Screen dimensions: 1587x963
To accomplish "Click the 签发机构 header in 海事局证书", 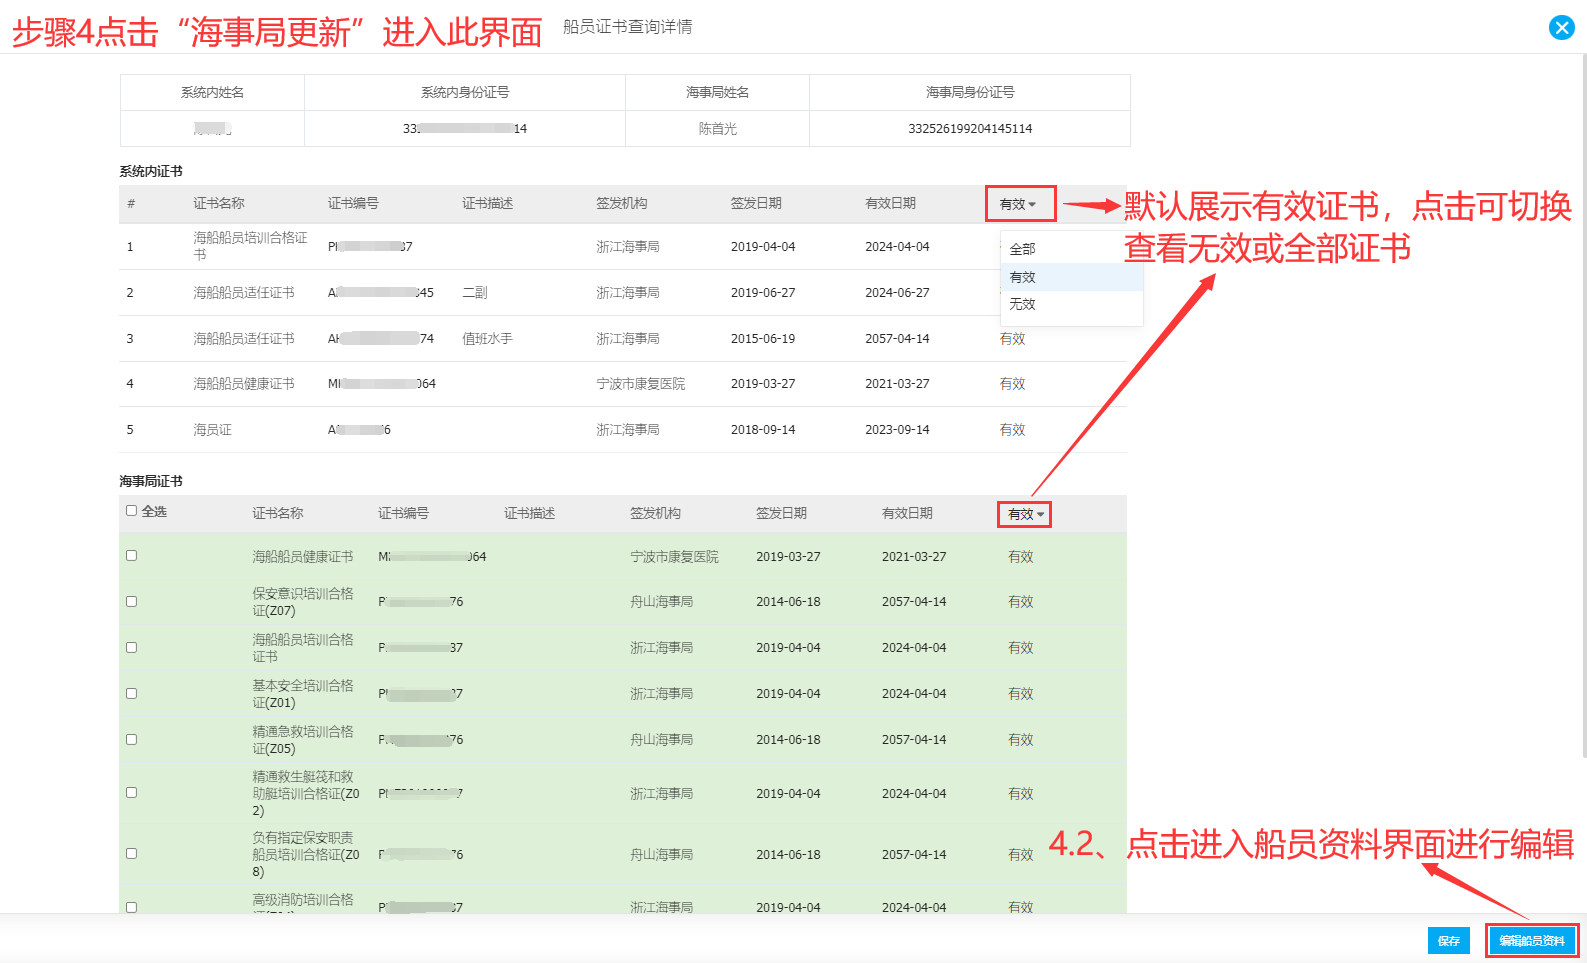I will (x=655, y=513).
